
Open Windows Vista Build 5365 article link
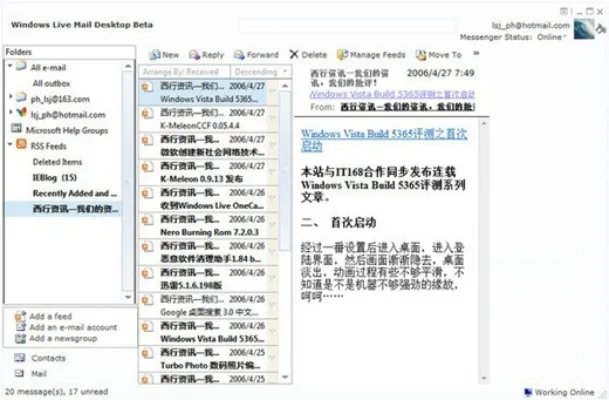point(384,140)
